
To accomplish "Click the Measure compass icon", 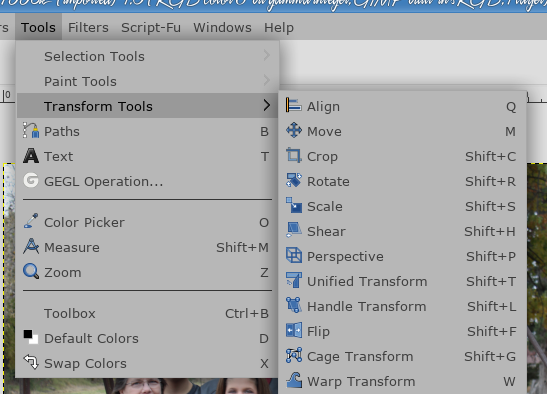I will coord(31,246).
